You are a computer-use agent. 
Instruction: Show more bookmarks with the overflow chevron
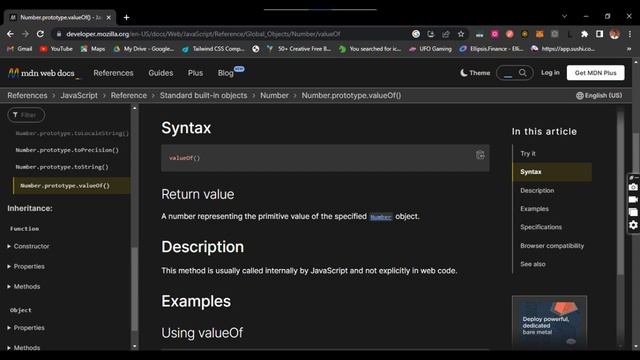pyautogui.click(x=629, y=49)
